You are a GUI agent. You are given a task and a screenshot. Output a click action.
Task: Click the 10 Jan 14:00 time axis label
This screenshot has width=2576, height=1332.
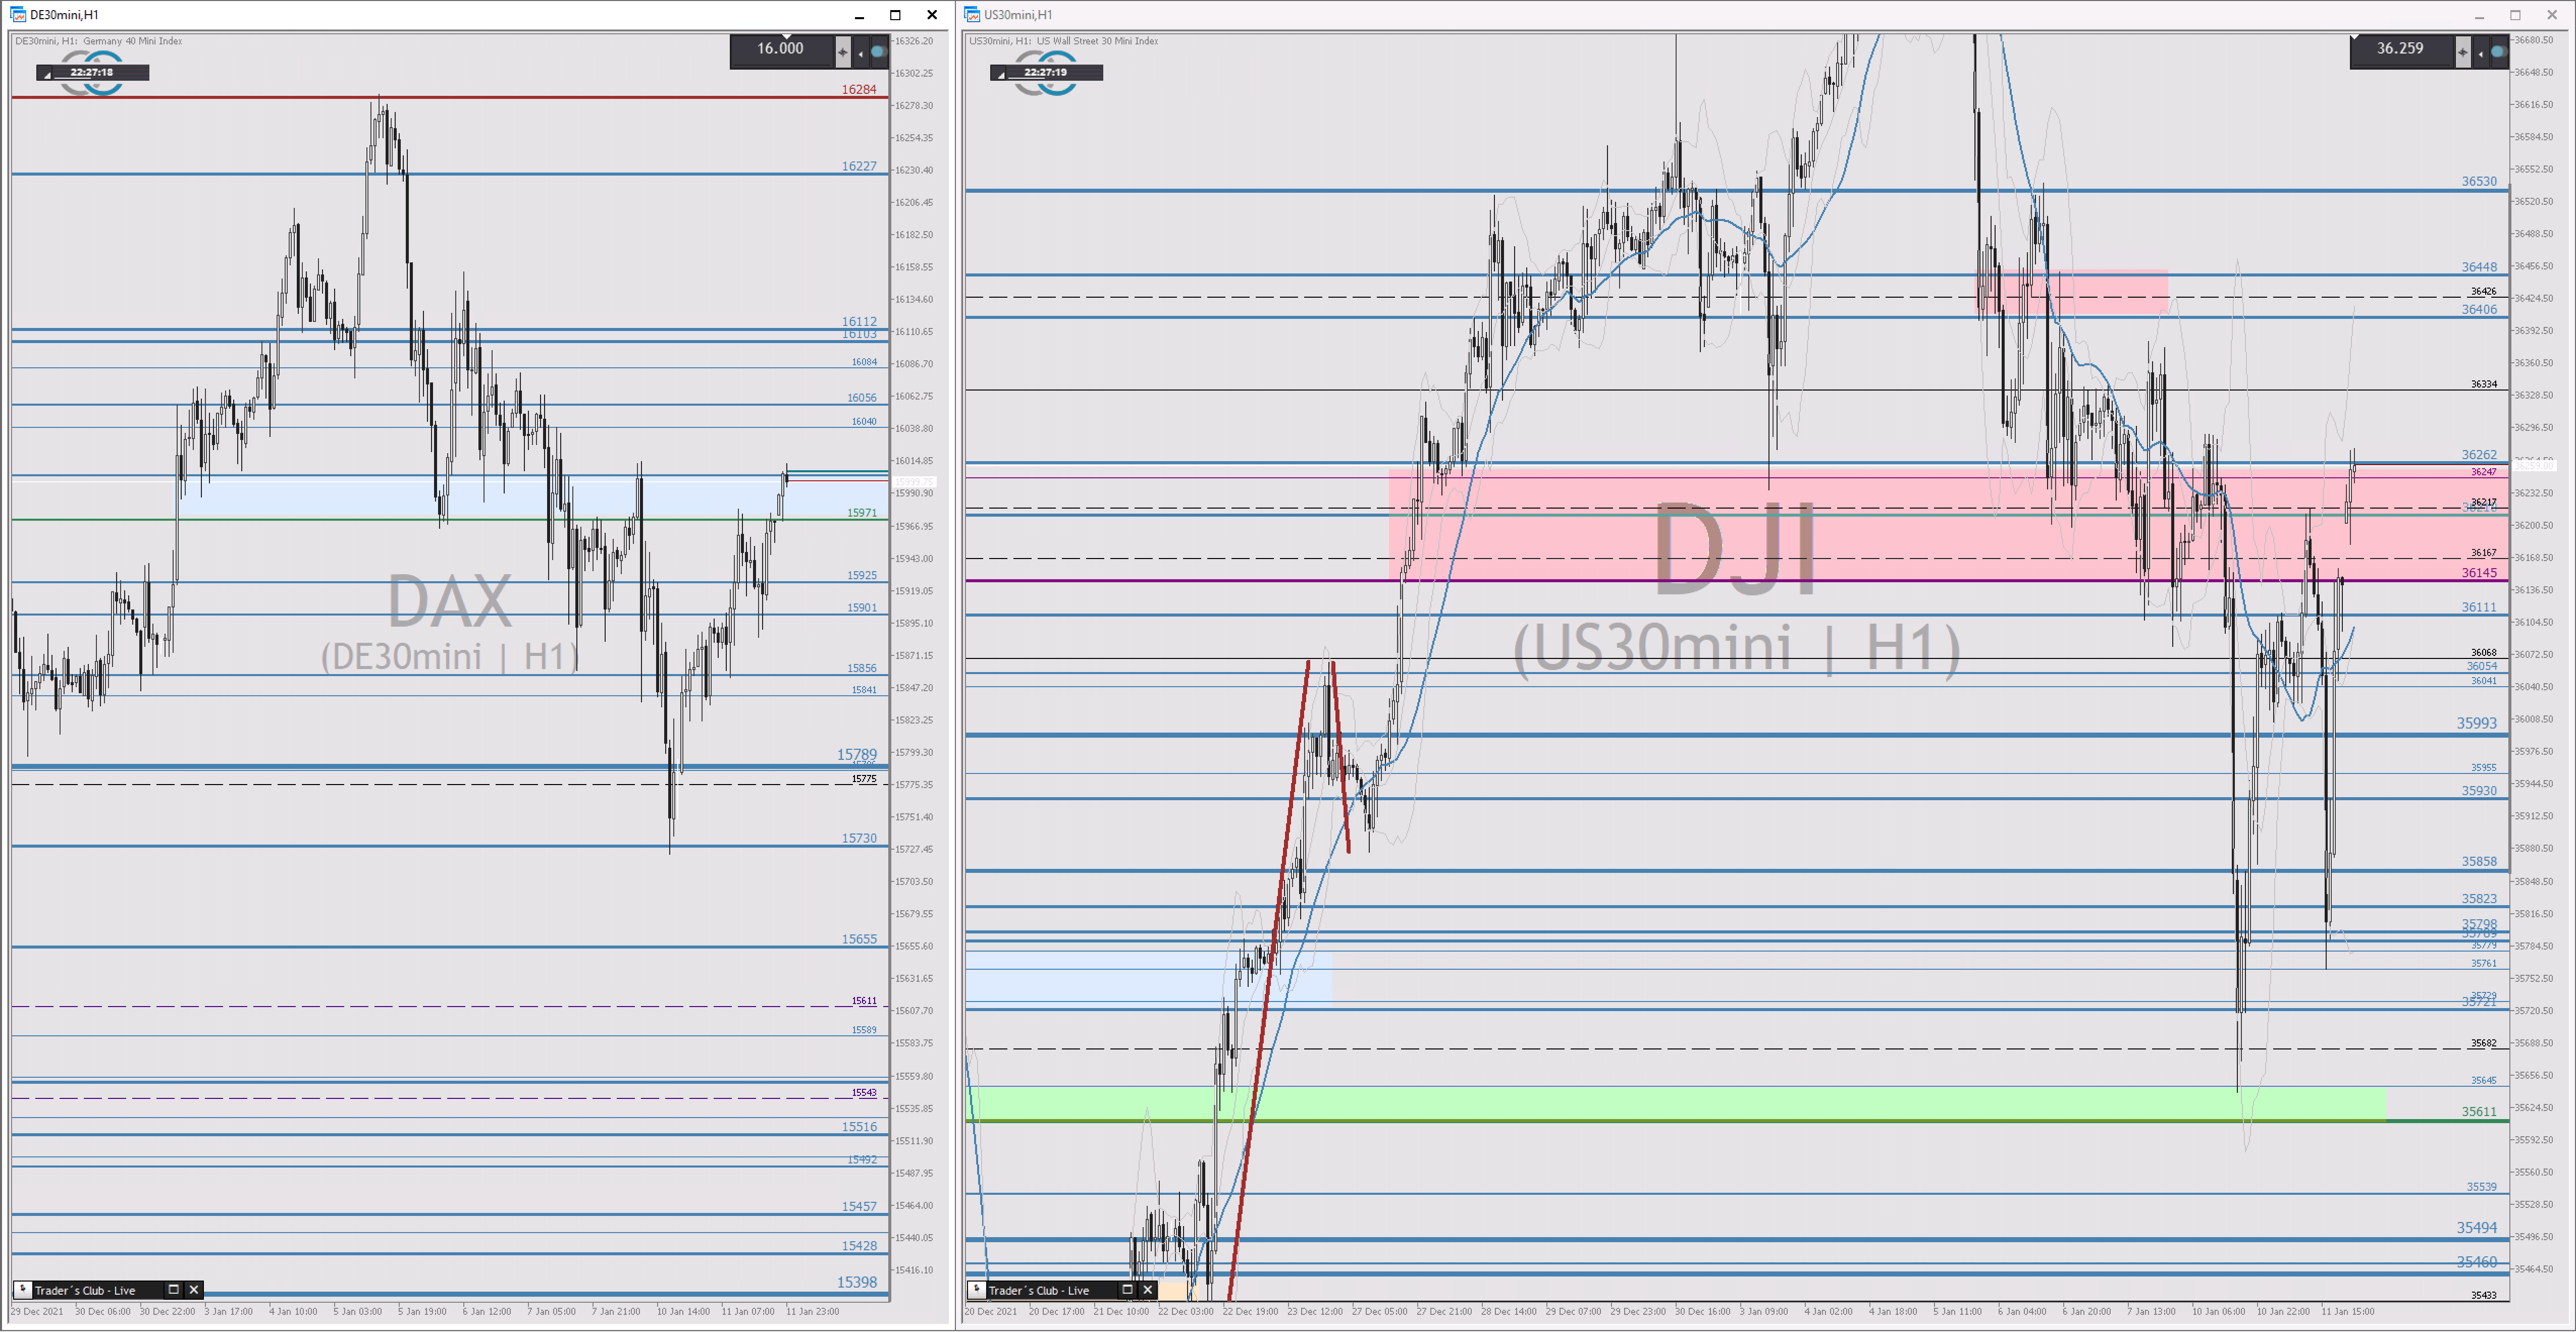[x=683, y=1311]
